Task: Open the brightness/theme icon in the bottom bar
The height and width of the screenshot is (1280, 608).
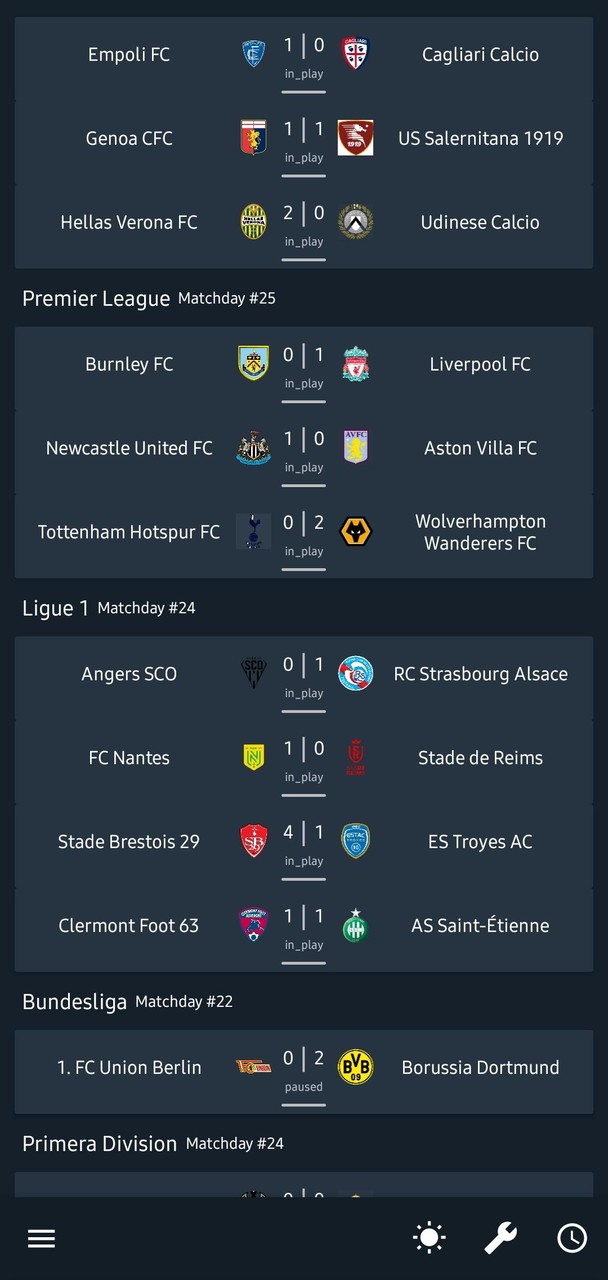Action: 428,1237
